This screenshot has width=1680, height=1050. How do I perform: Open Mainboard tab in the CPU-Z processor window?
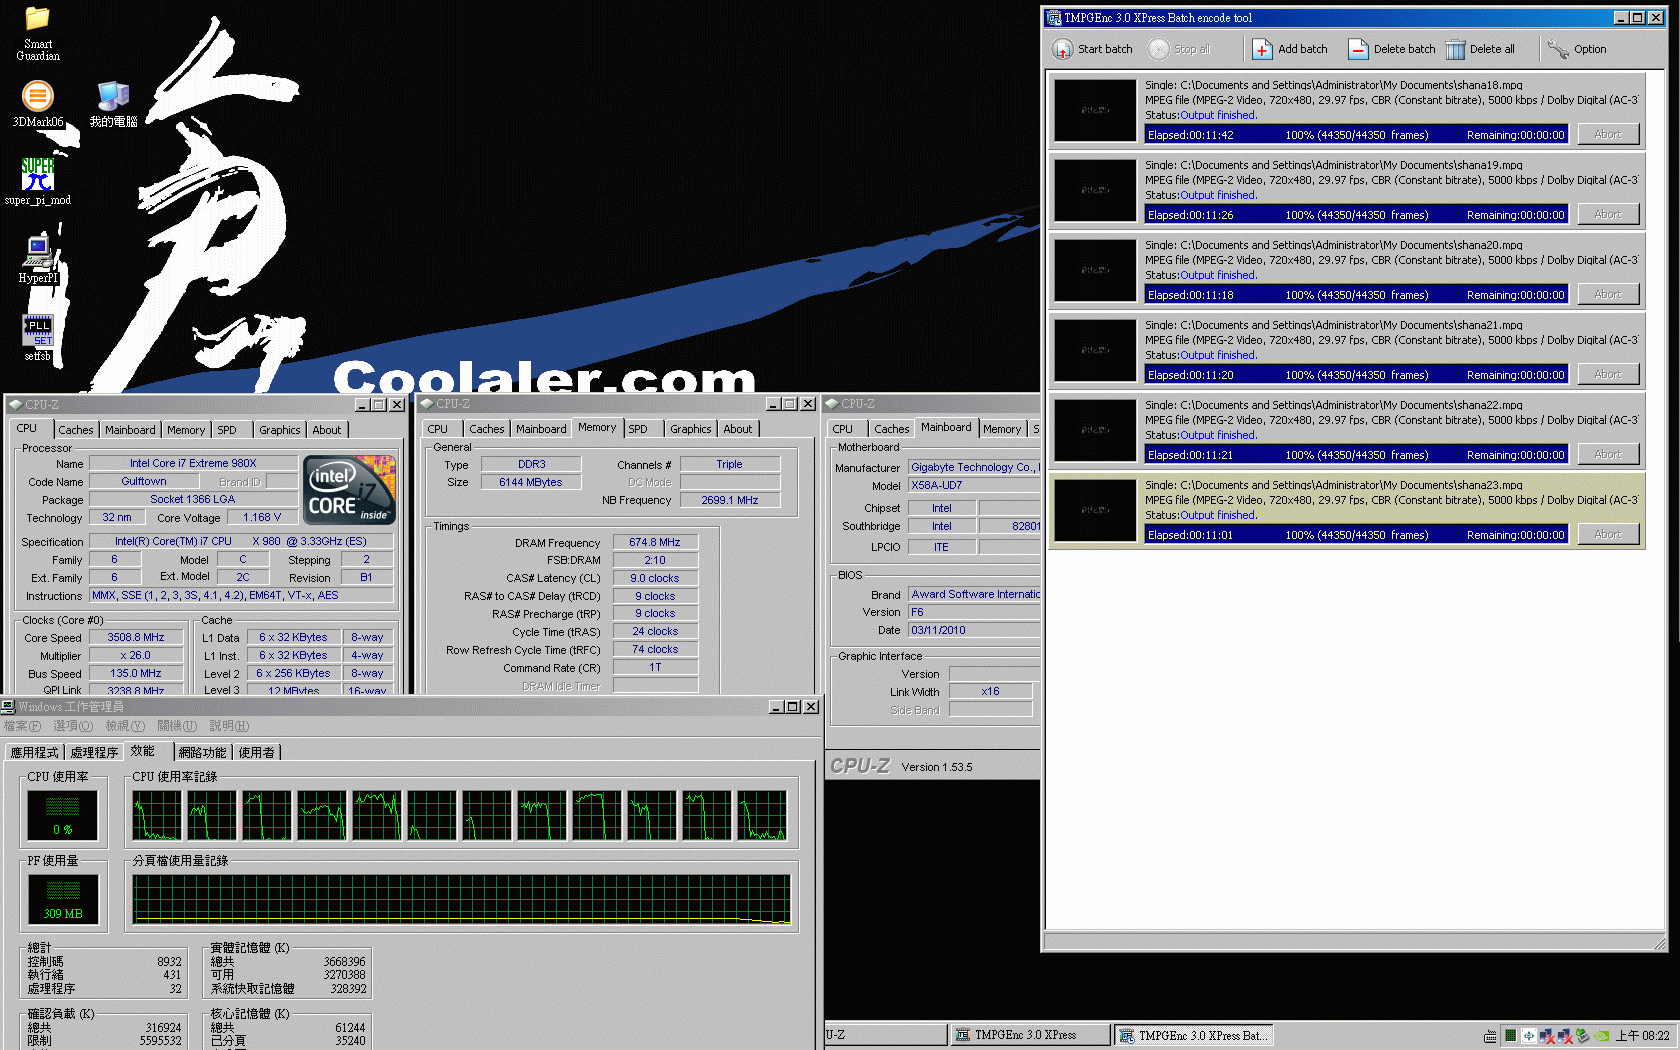point(130,430)
